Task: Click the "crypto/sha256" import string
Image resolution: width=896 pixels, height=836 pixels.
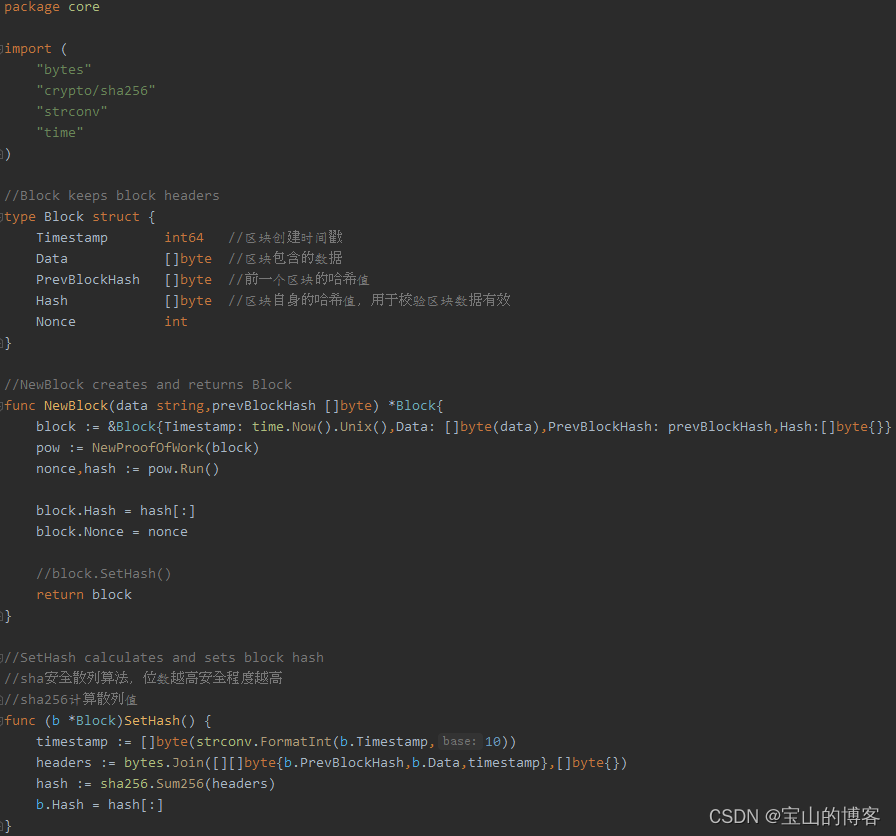Action: [x=96, y=91]
